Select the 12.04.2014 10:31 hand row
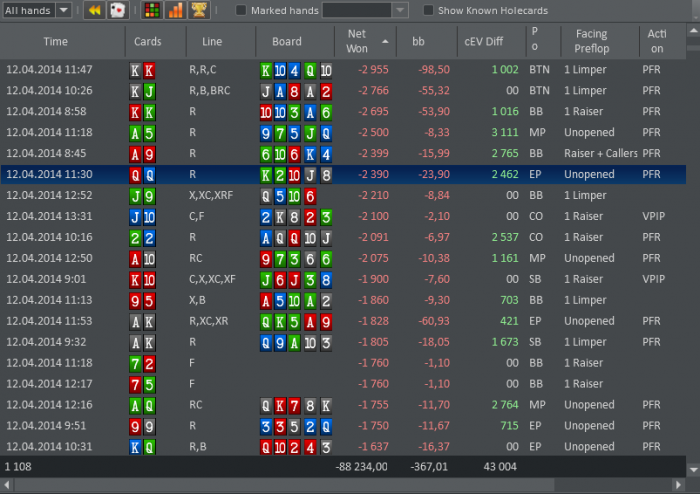The height and width of the screenshot is (494, 700). 343,447
